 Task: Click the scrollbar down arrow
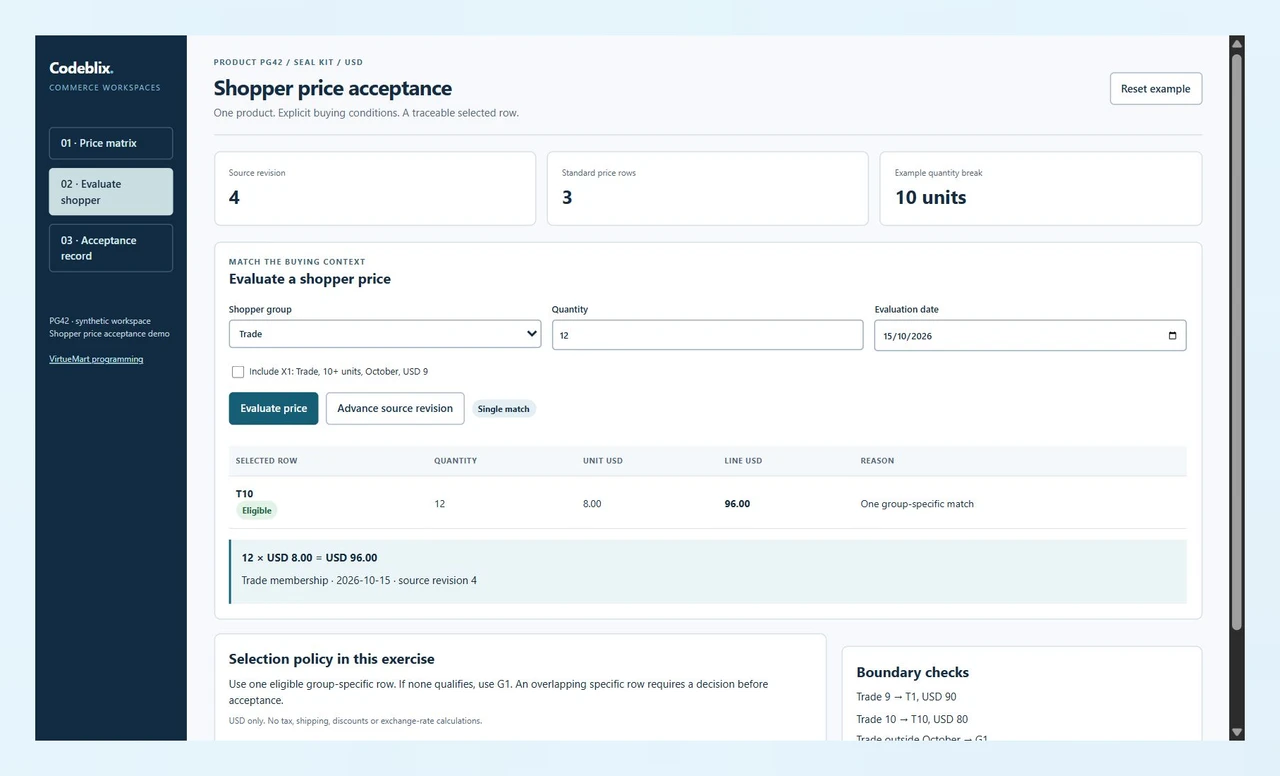pos(1237,733)
